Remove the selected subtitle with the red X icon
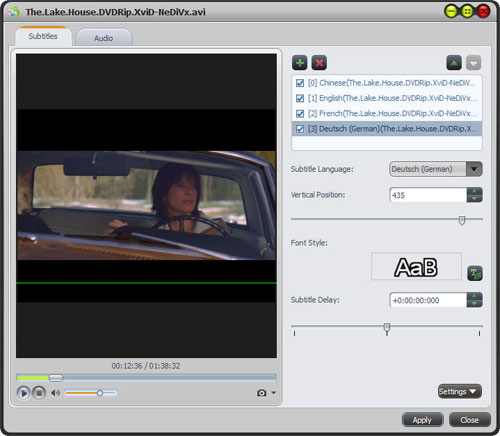Viewport: 500px width, 436px height. [x=319, y=63]
